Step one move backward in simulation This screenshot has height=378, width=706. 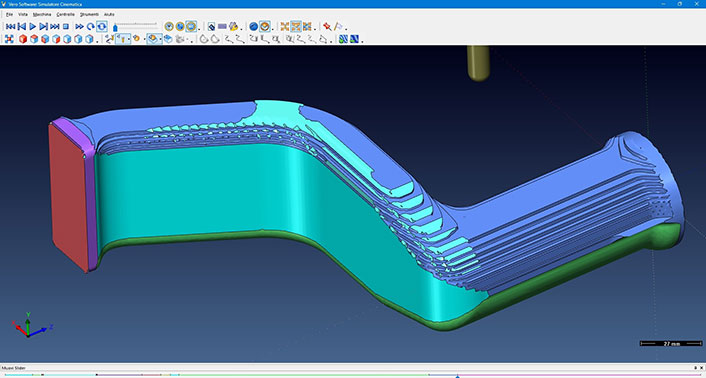(22, 27)
